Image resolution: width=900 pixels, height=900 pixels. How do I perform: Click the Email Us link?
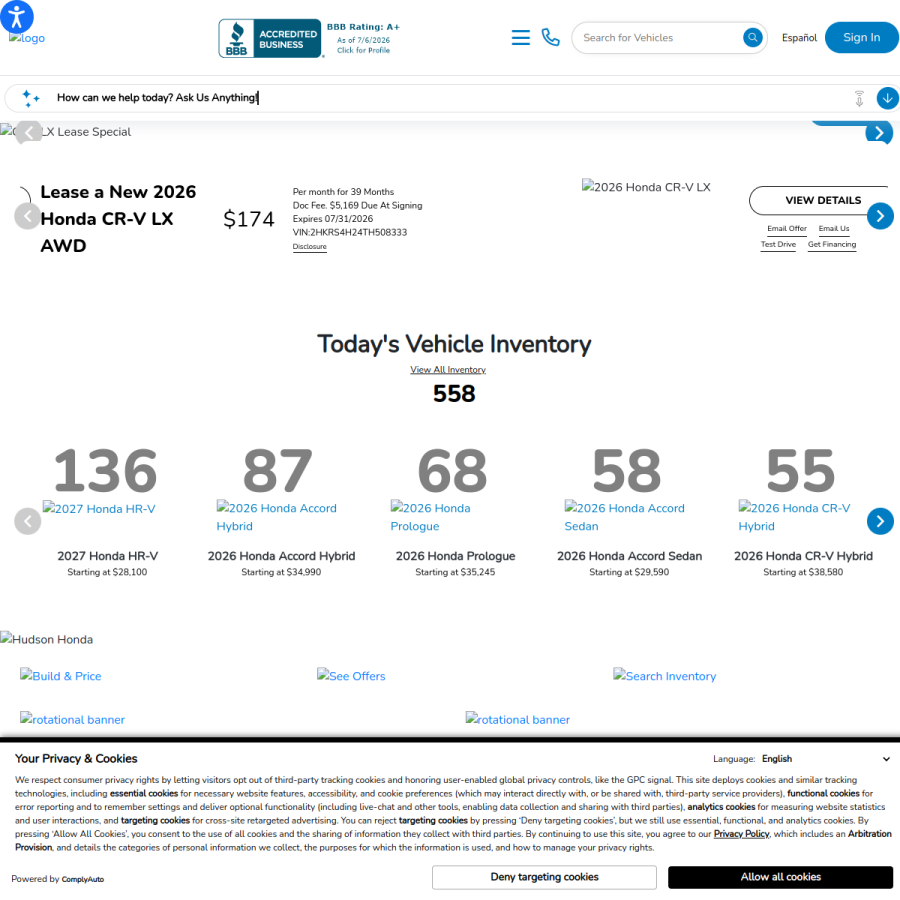tap(833, 228)
